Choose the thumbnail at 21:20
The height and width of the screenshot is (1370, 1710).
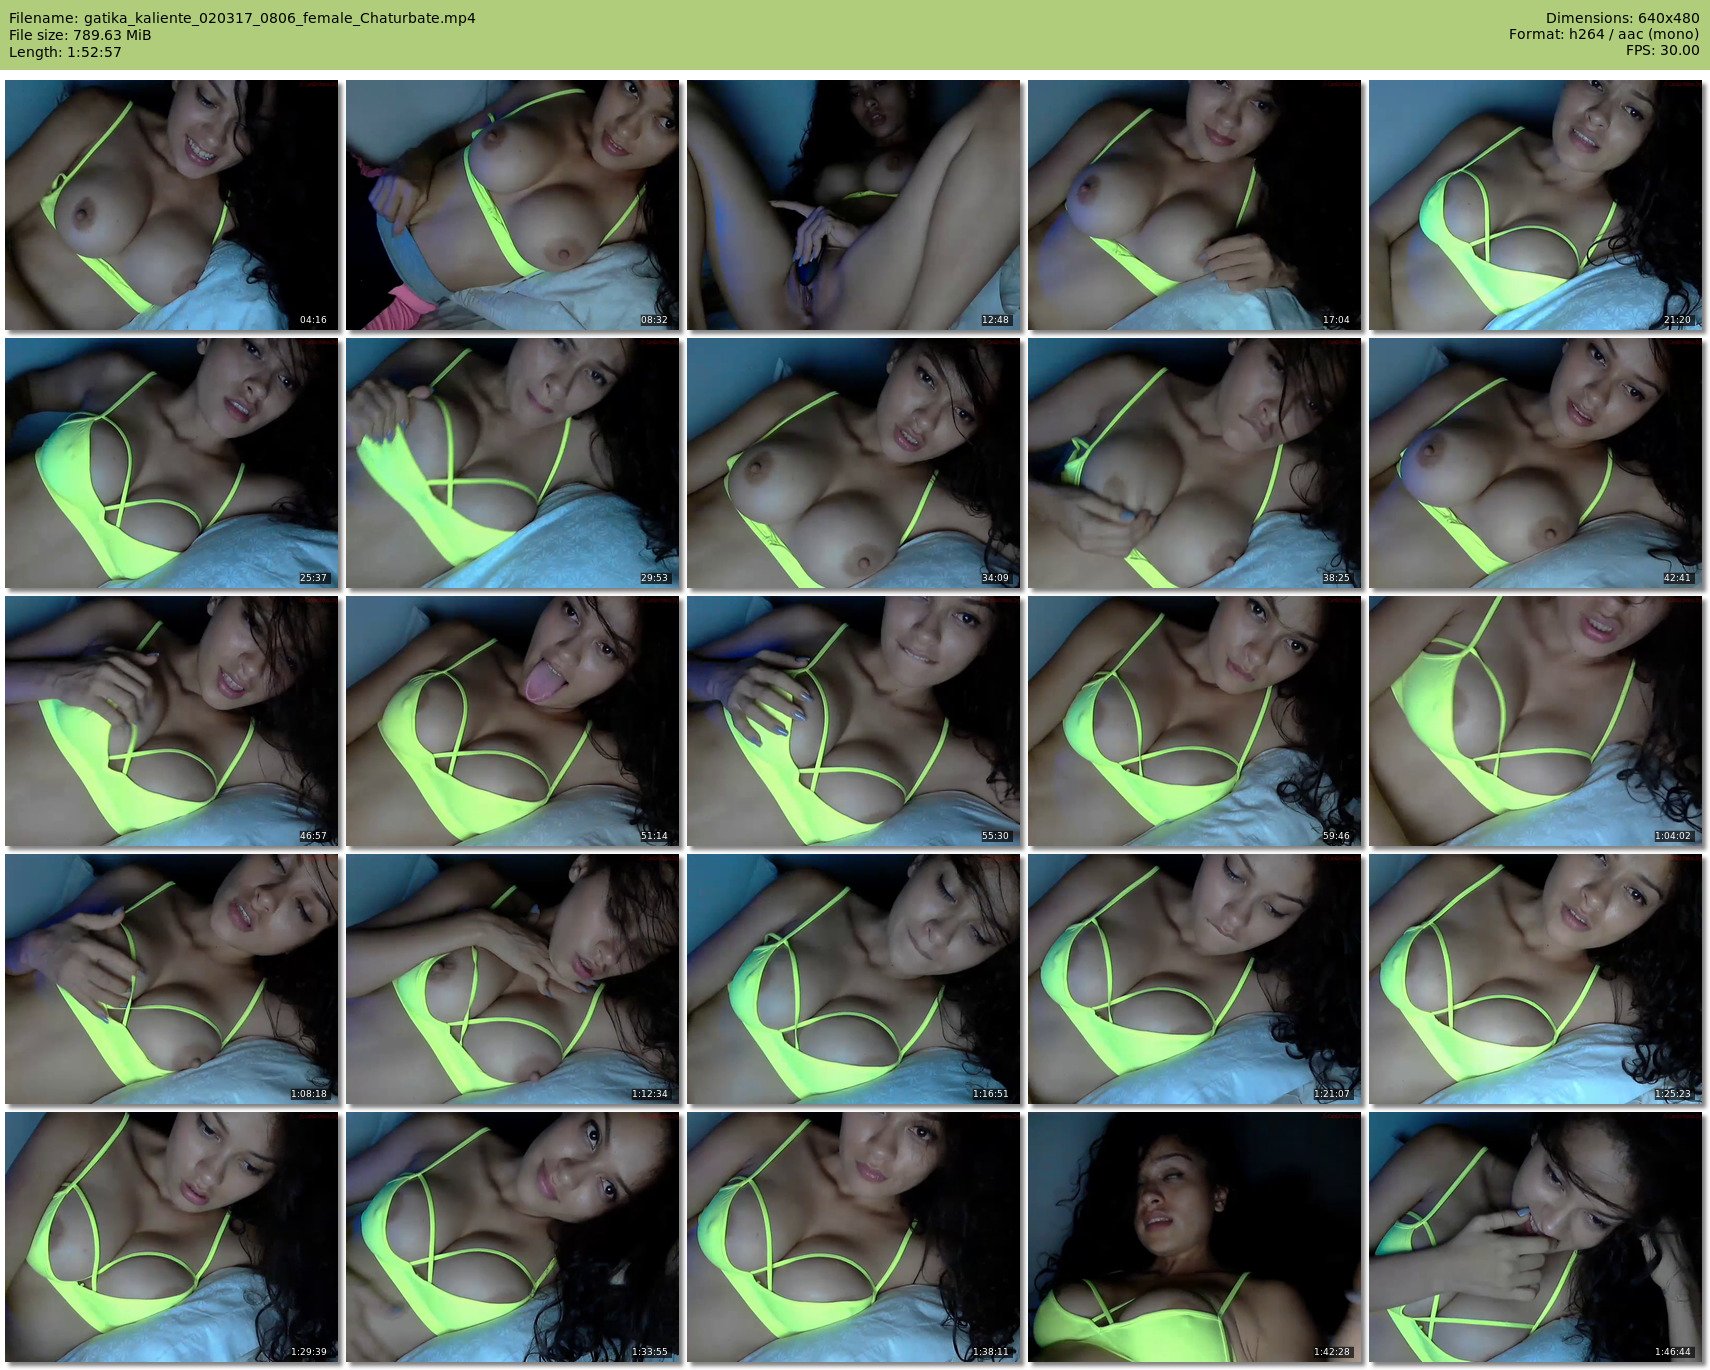1536,205
